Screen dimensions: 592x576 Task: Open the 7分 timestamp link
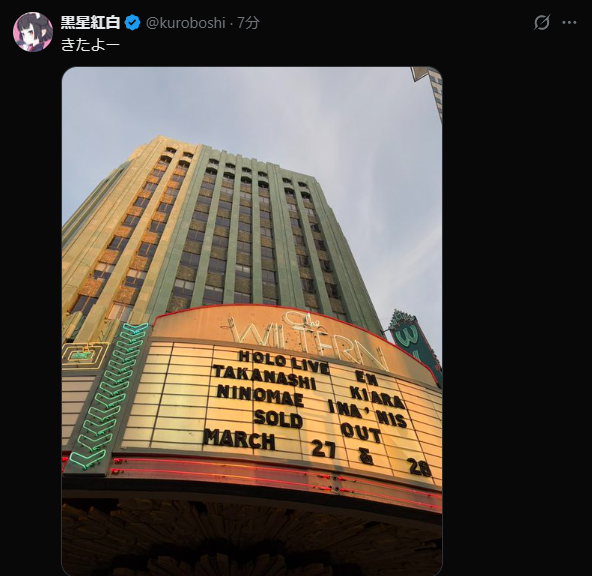(248, 23)
